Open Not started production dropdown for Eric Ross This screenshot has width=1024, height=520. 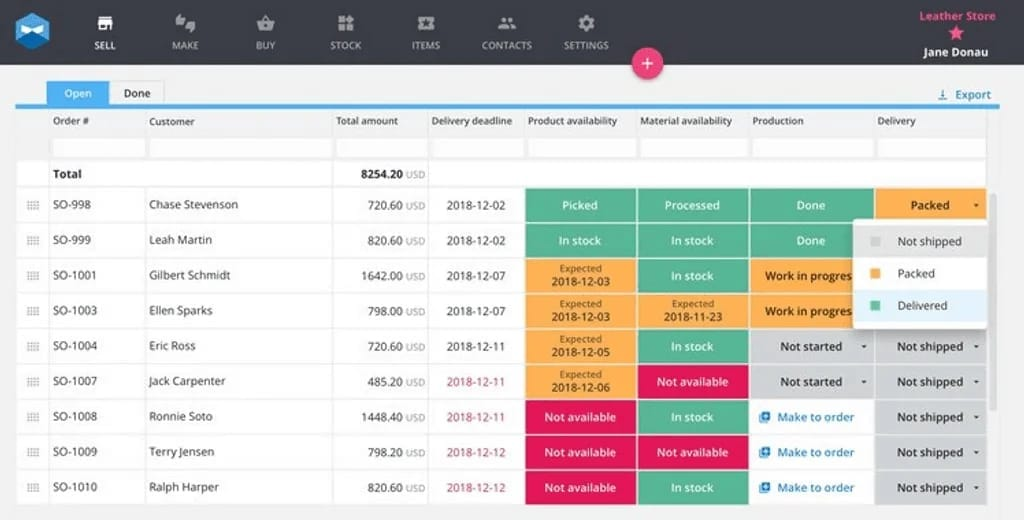tap(863, 347)
